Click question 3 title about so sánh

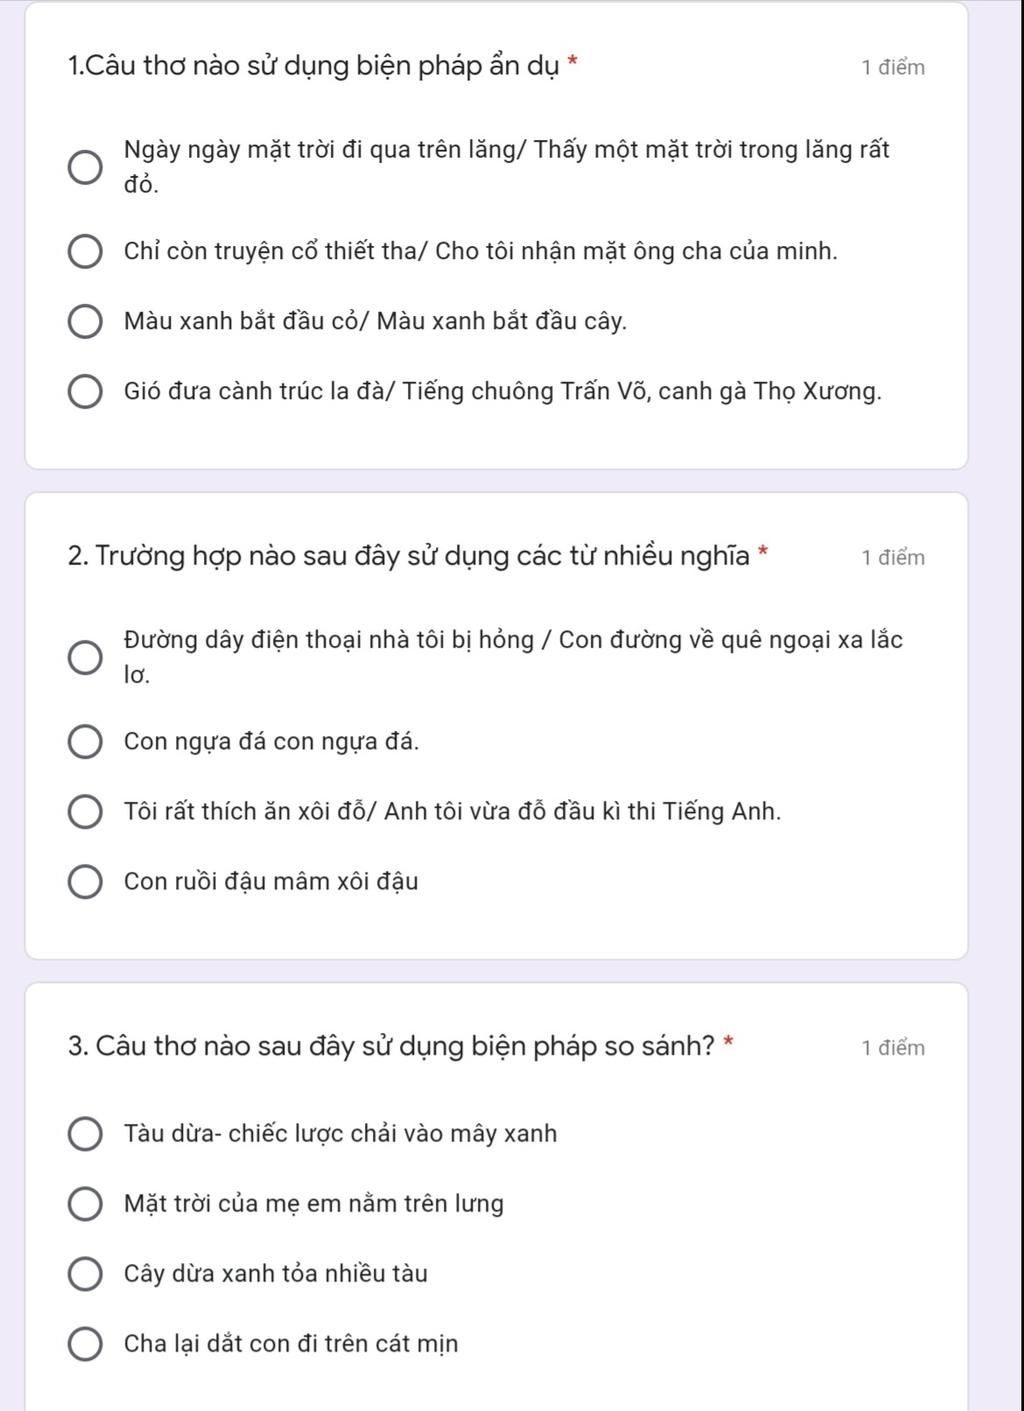tap(392, 1047)
